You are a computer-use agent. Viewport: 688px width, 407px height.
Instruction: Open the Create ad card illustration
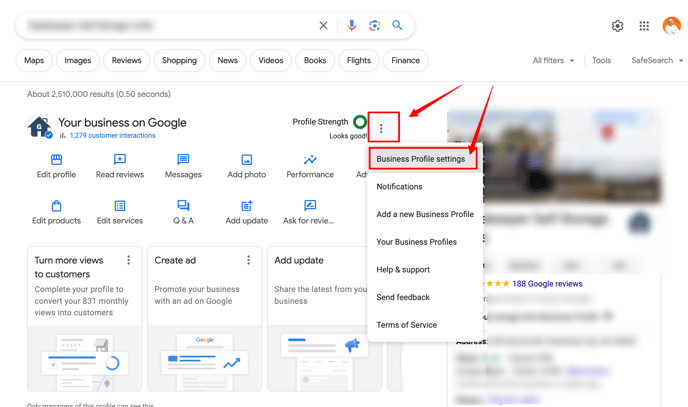point(204,358)
